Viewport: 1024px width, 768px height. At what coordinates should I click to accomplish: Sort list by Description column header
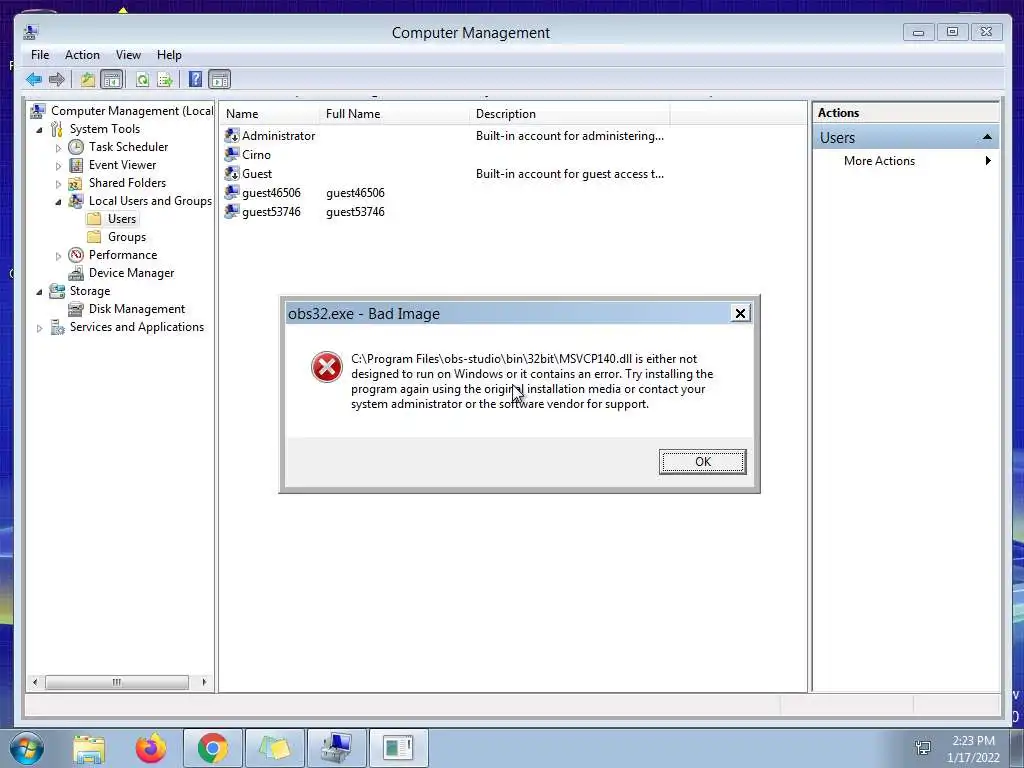pos(570,114)
